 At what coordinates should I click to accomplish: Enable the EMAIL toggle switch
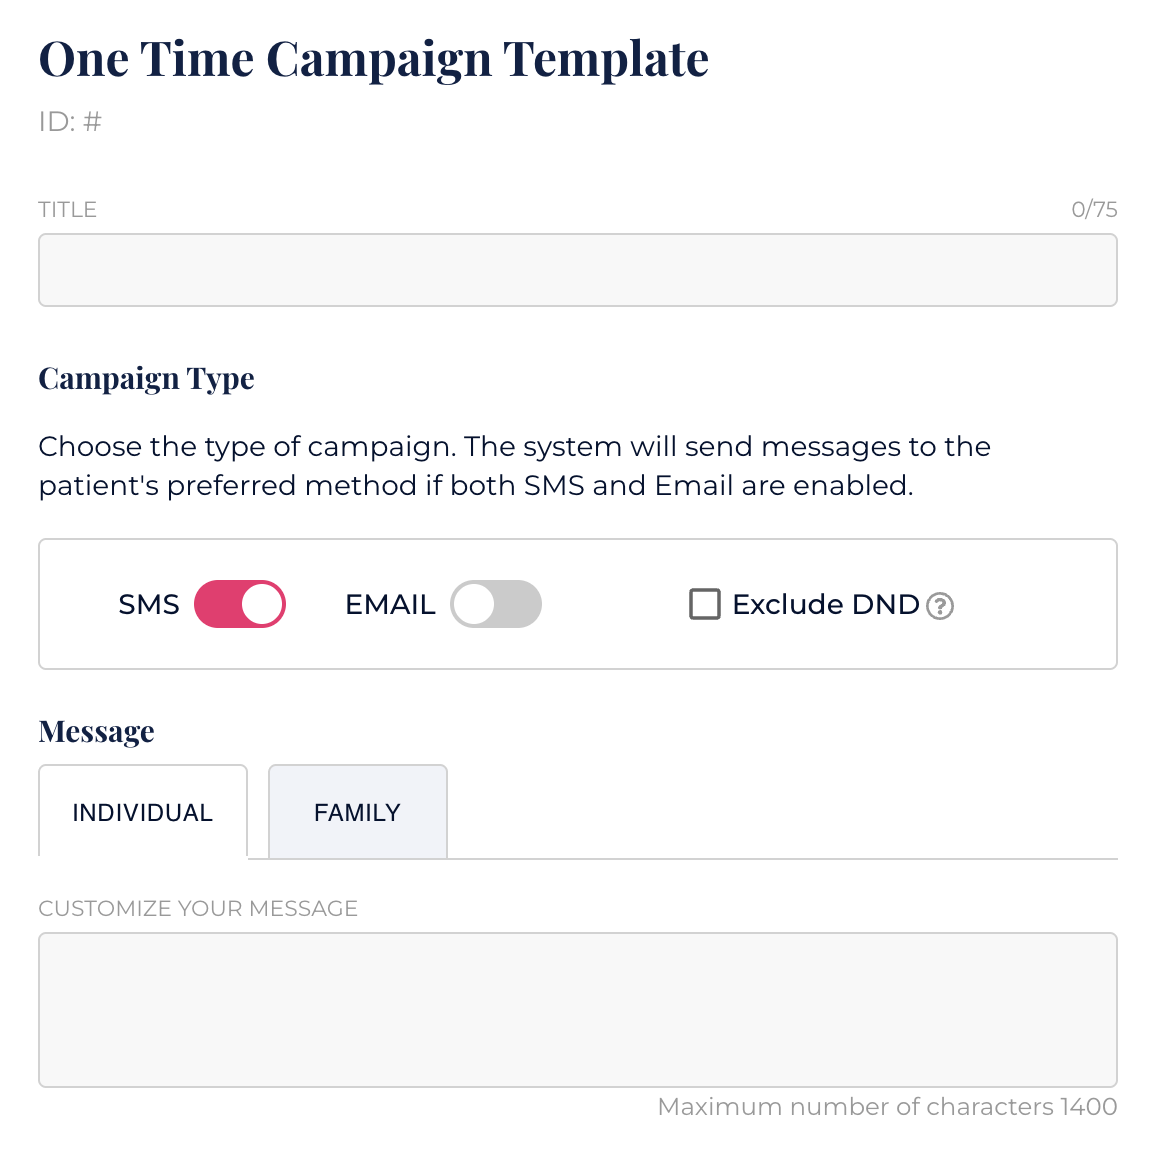click(x=496, y=605)
